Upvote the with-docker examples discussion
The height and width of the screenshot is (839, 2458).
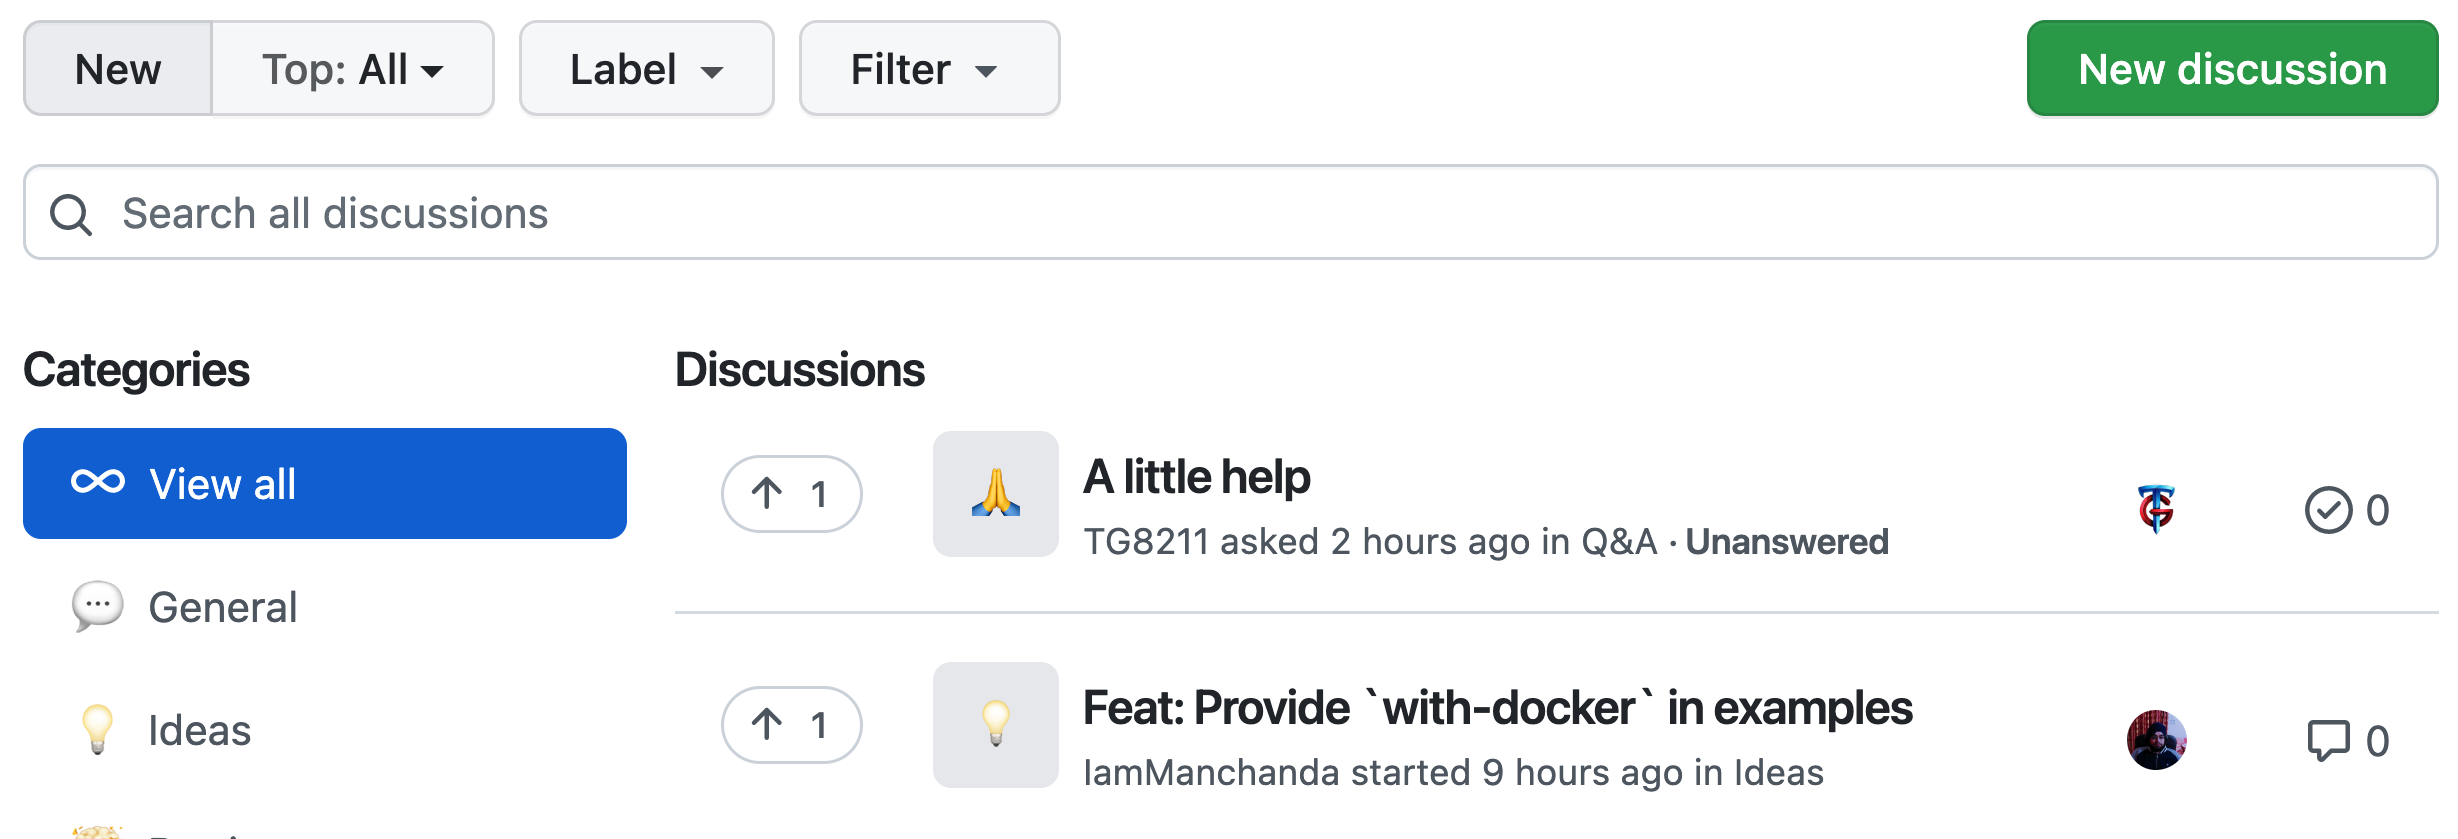point(791,725)
